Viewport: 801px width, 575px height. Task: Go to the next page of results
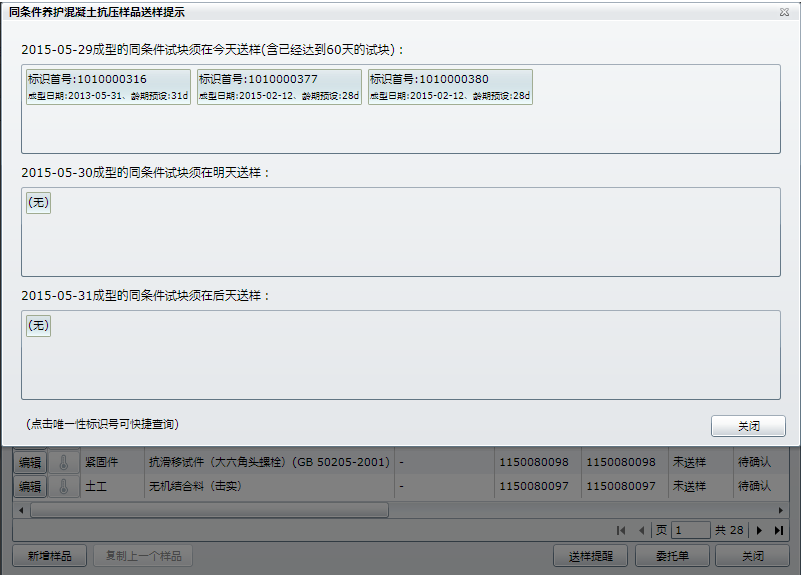point(759,530)
